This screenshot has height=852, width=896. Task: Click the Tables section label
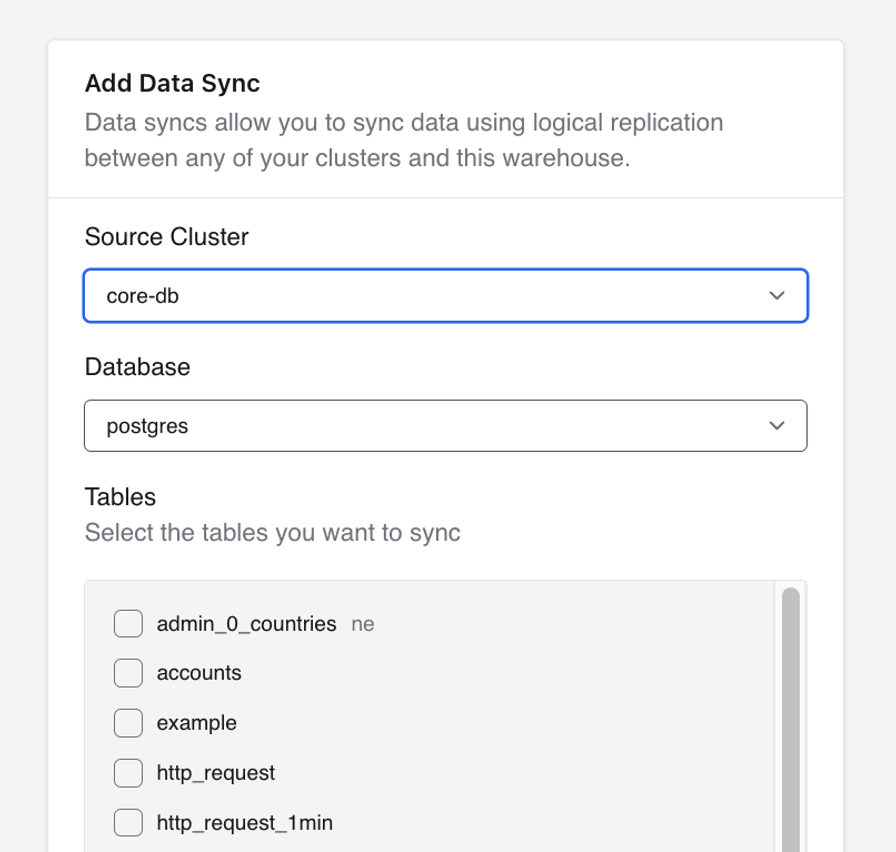tap(120, 497)
